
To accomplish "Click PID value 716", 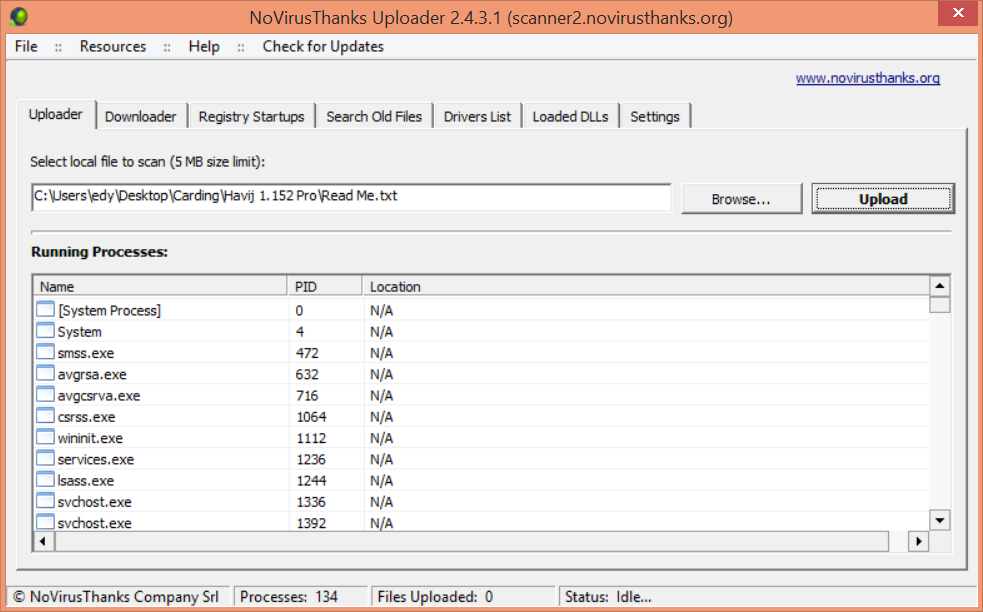I will pos(307,396).
